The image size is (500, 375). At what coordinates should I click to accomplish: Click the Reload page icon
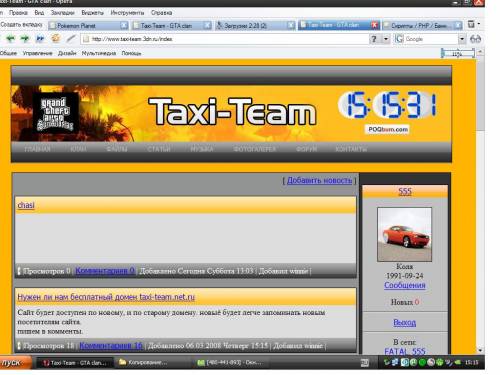[x=55, y=39]
